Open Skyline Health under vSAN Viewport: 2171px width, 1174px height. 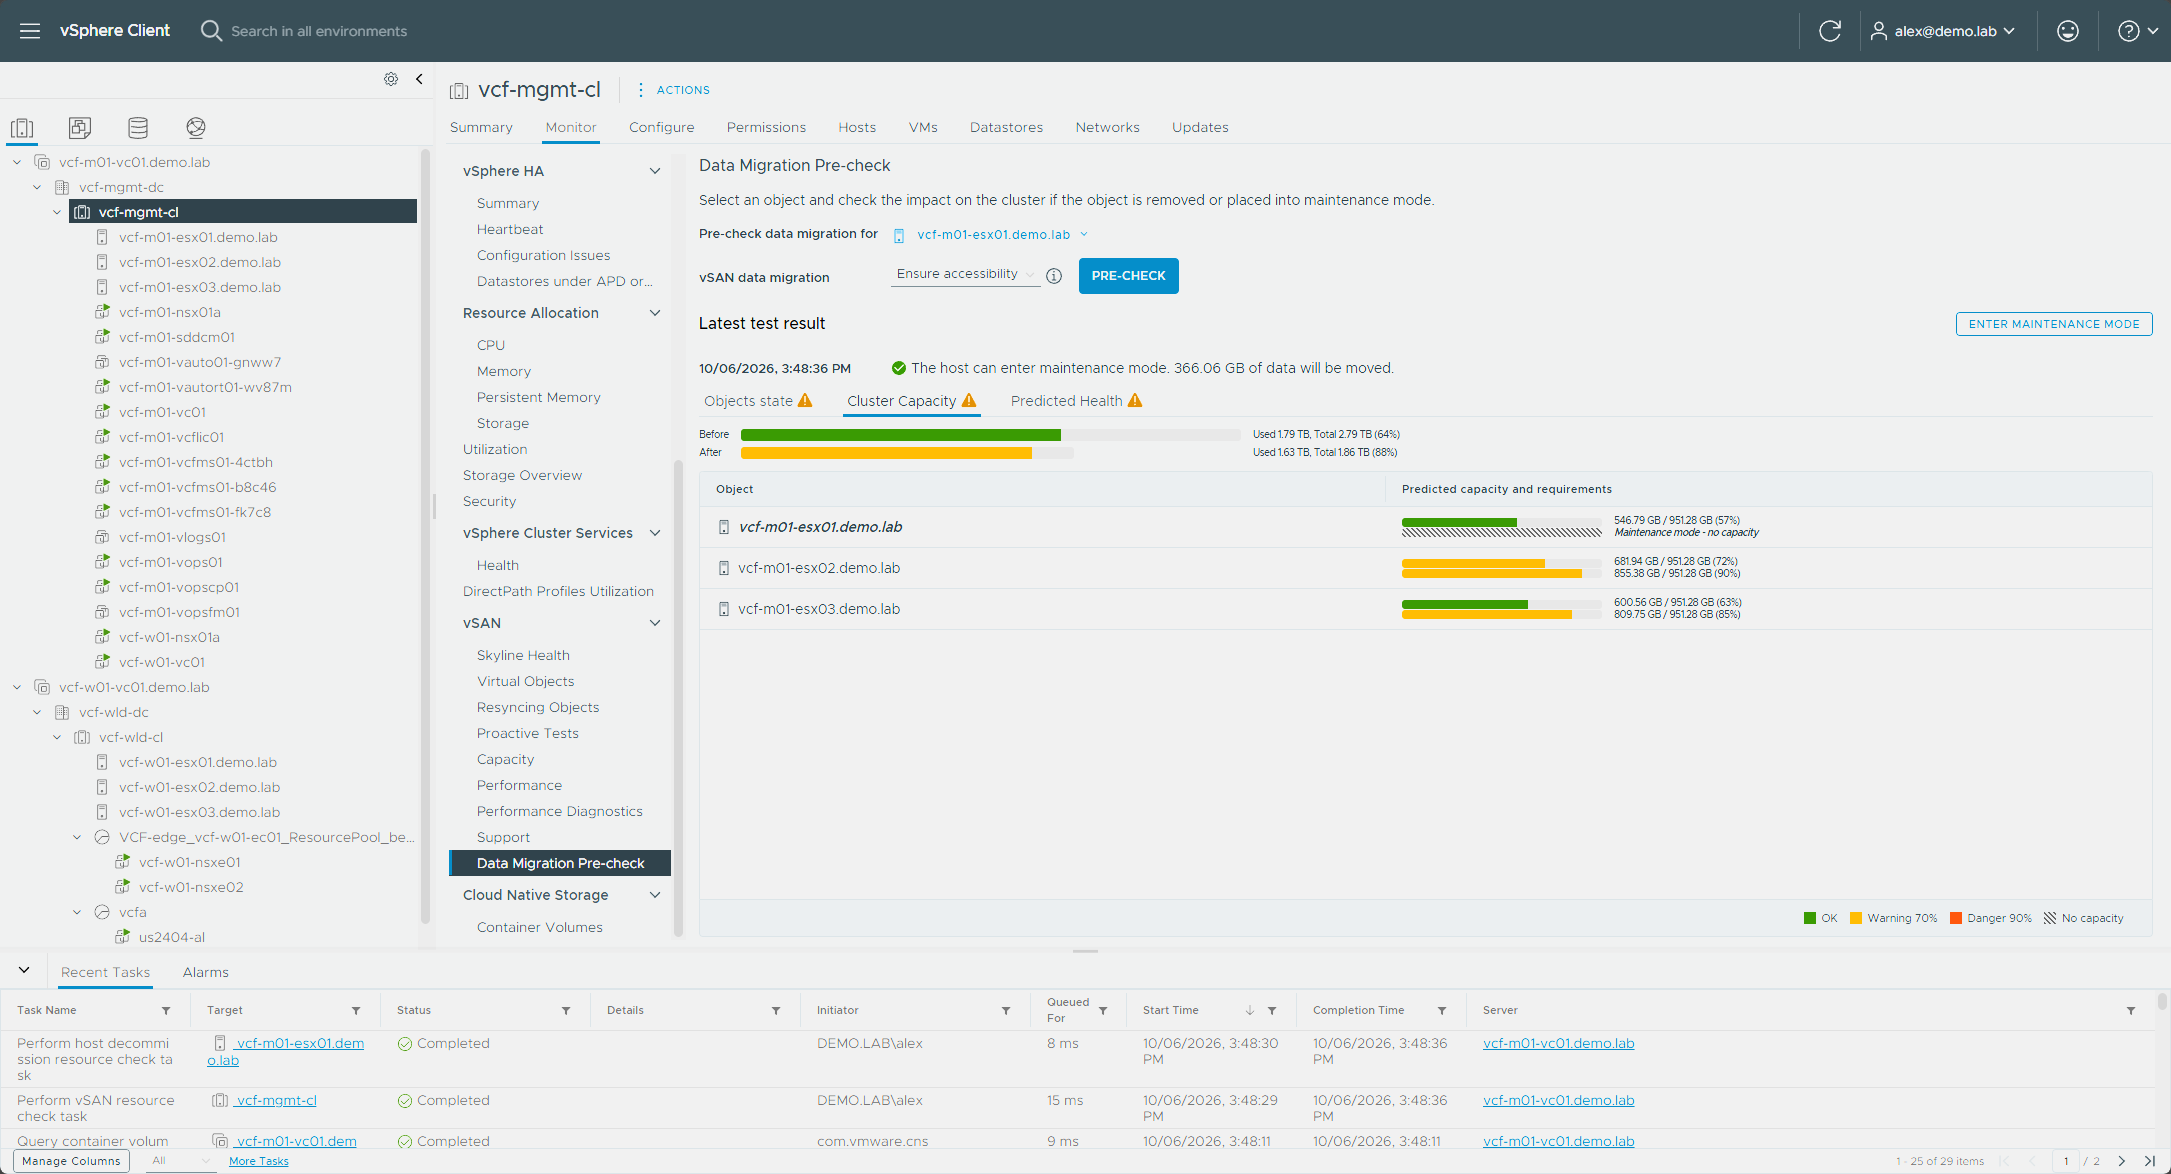click(x=523, y=655)
